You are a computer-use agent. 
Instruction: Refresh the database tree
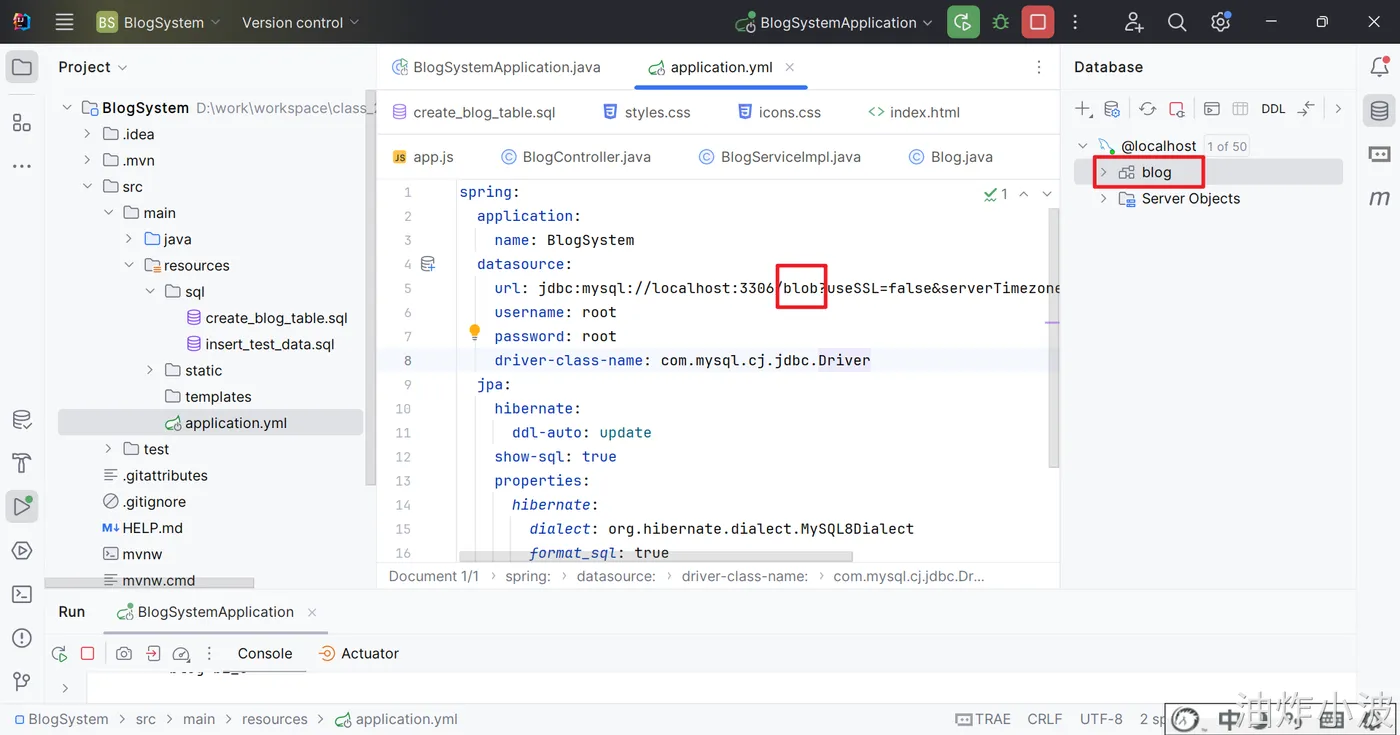(x=1148, y=109)
